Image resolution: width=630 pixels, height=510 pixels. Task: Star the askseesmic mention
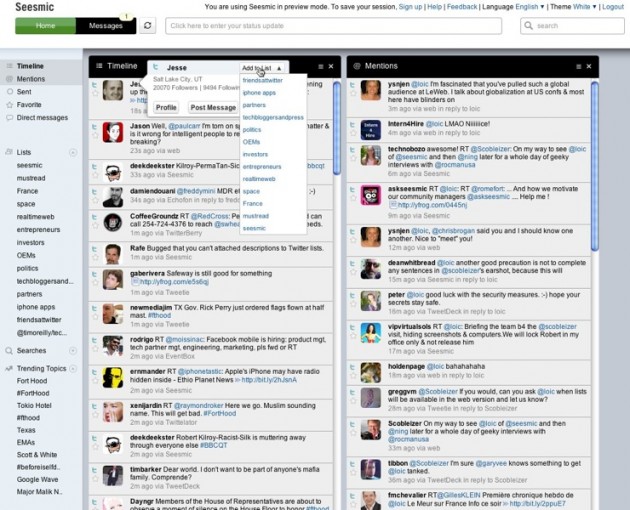coord(353,198)
